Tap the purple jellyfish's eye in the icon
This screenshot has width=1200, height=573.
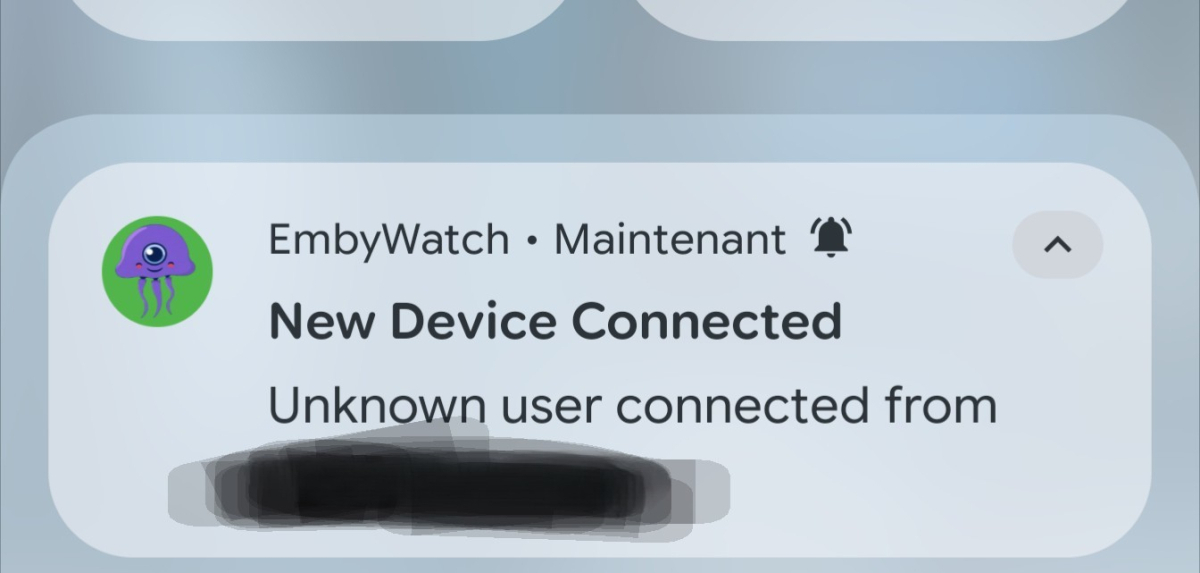(152, 256)
